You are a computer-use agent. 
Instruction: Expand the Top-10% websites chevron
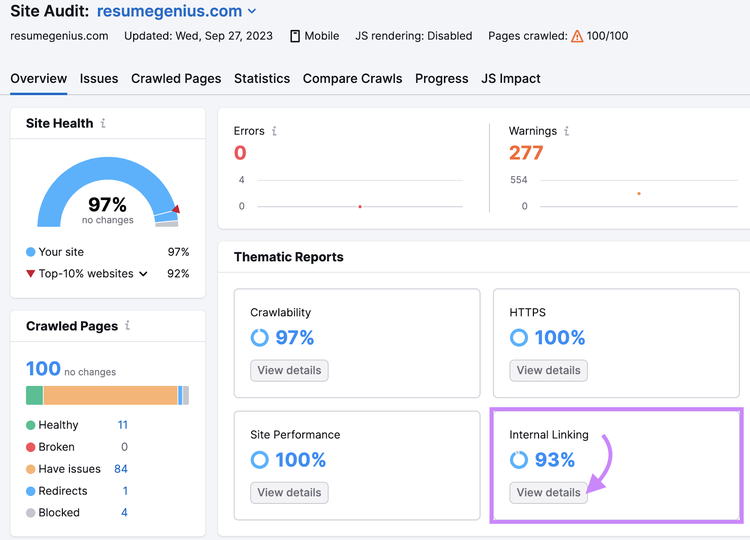point(143,274)
